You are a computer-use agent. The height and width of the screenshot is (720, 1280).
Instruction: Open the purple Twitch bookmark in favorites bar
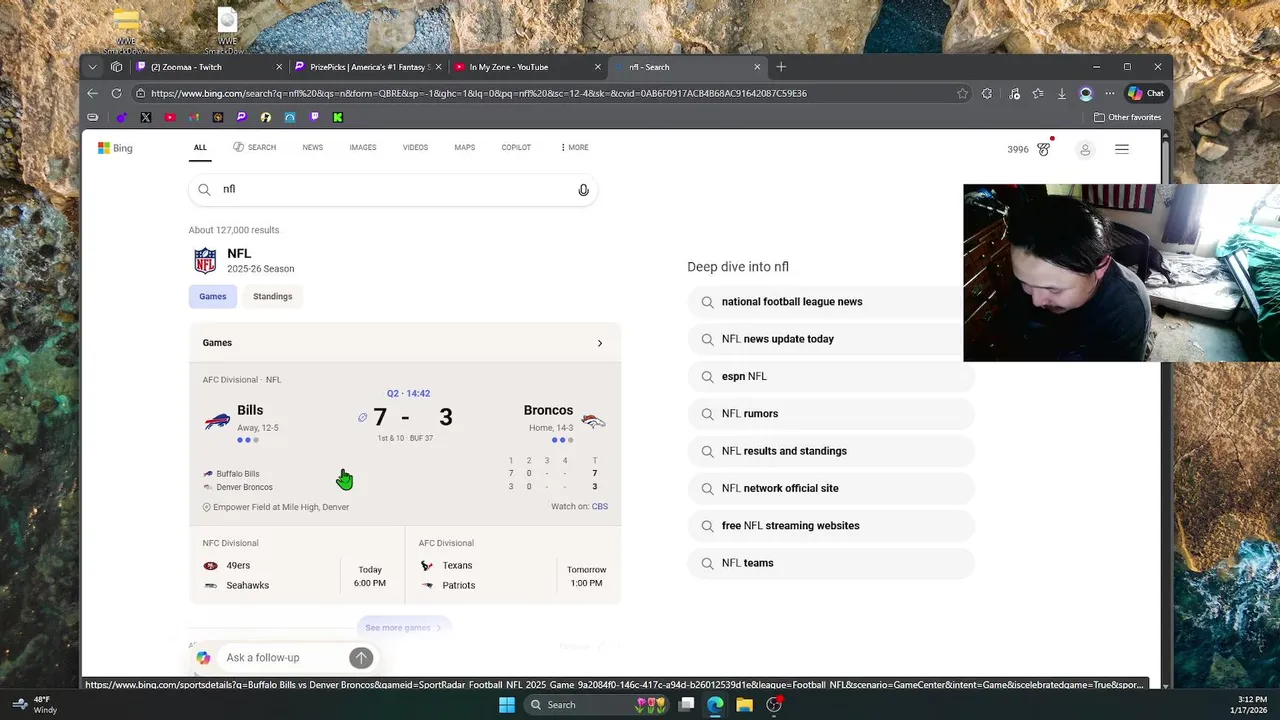[x=314, y=117]
